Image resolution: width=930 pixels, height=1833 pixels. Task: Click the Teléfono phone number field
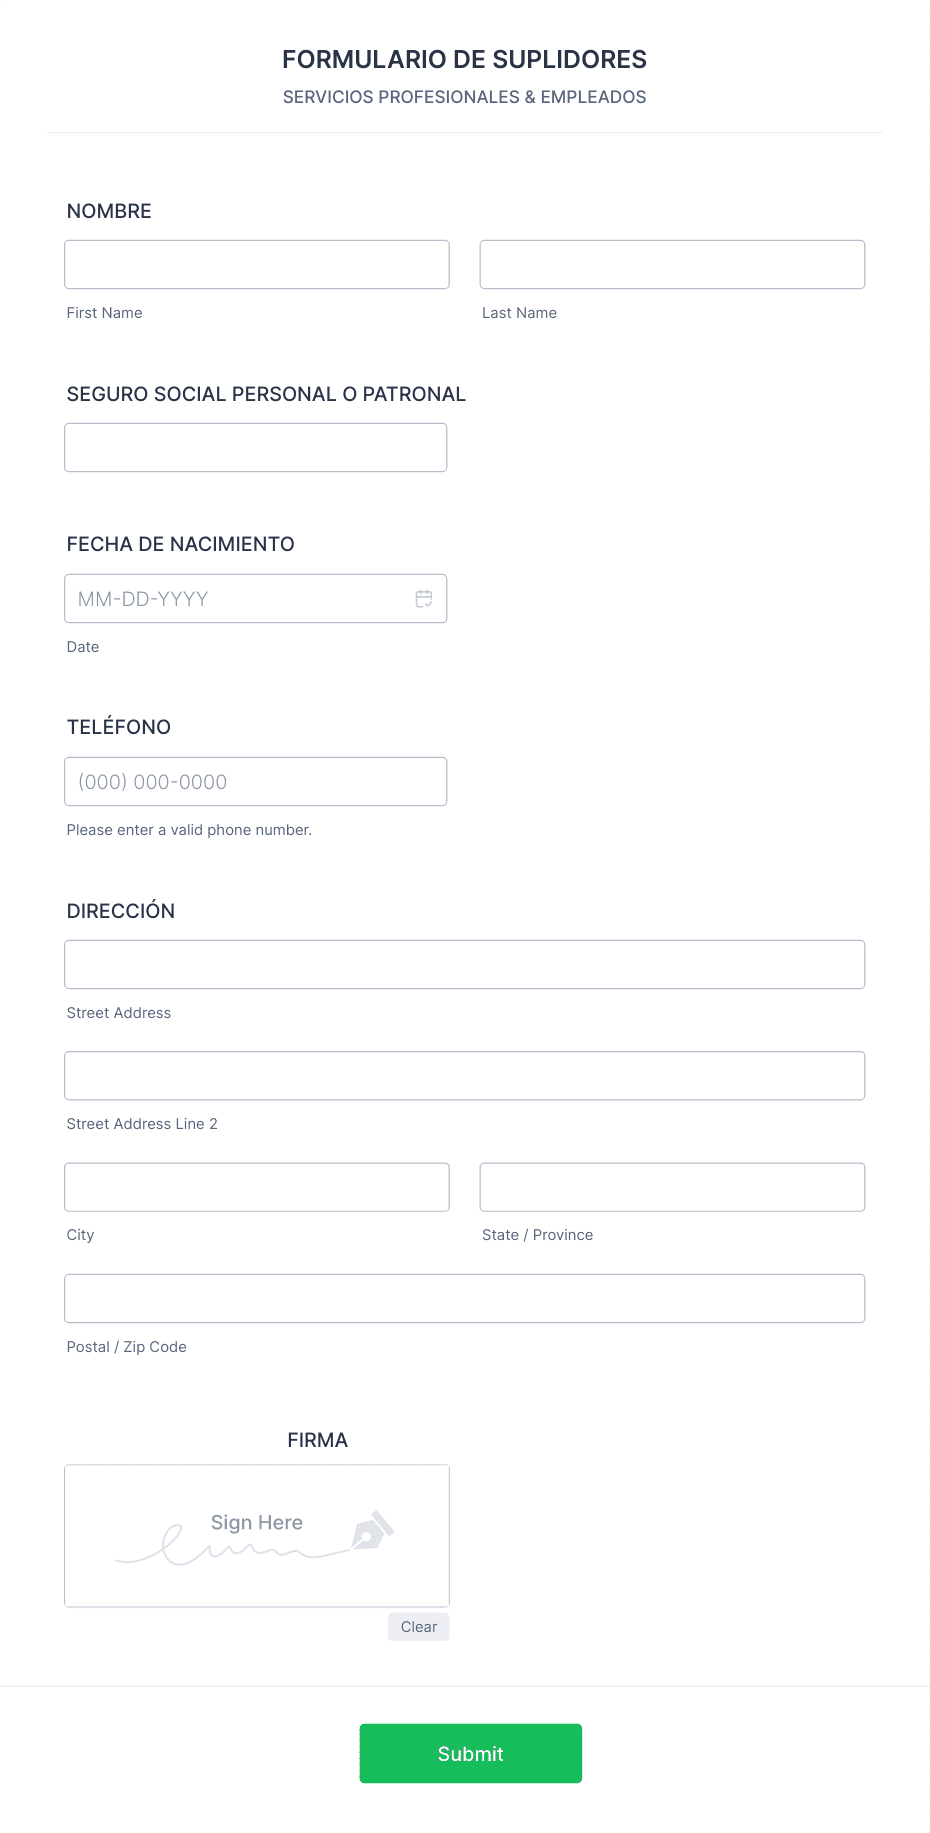click(256, 782)
